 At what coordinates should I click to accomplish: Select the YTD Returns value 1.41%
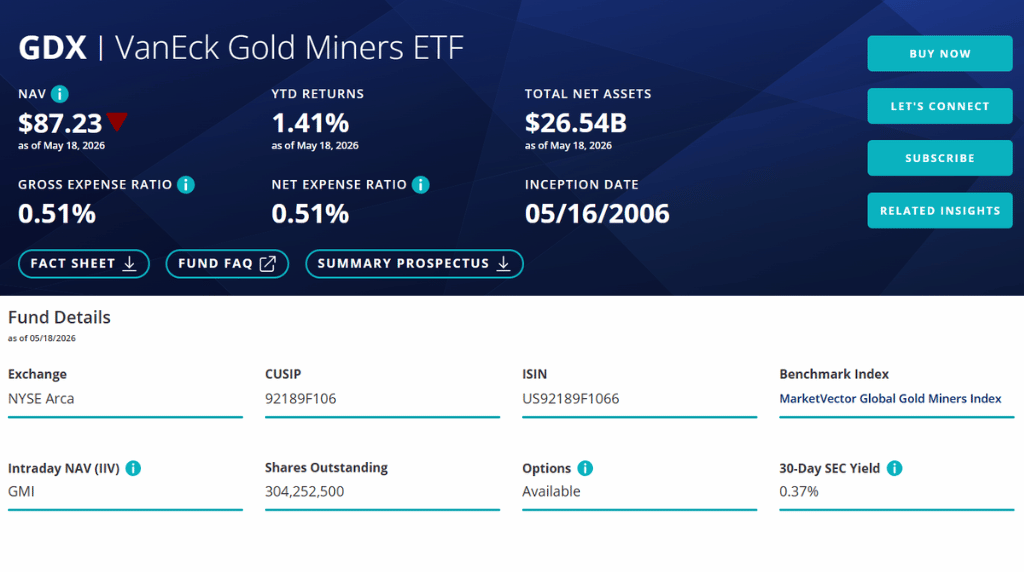click(x=310, y=123)
